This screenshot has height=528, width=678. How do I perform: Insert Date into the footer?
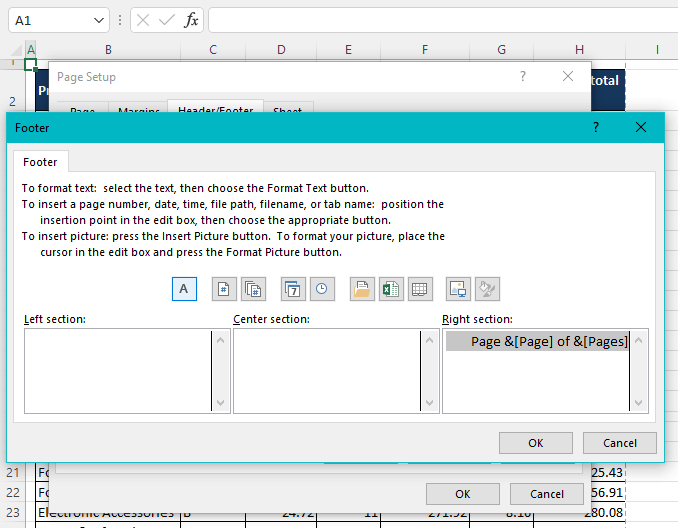pos(293,289)
